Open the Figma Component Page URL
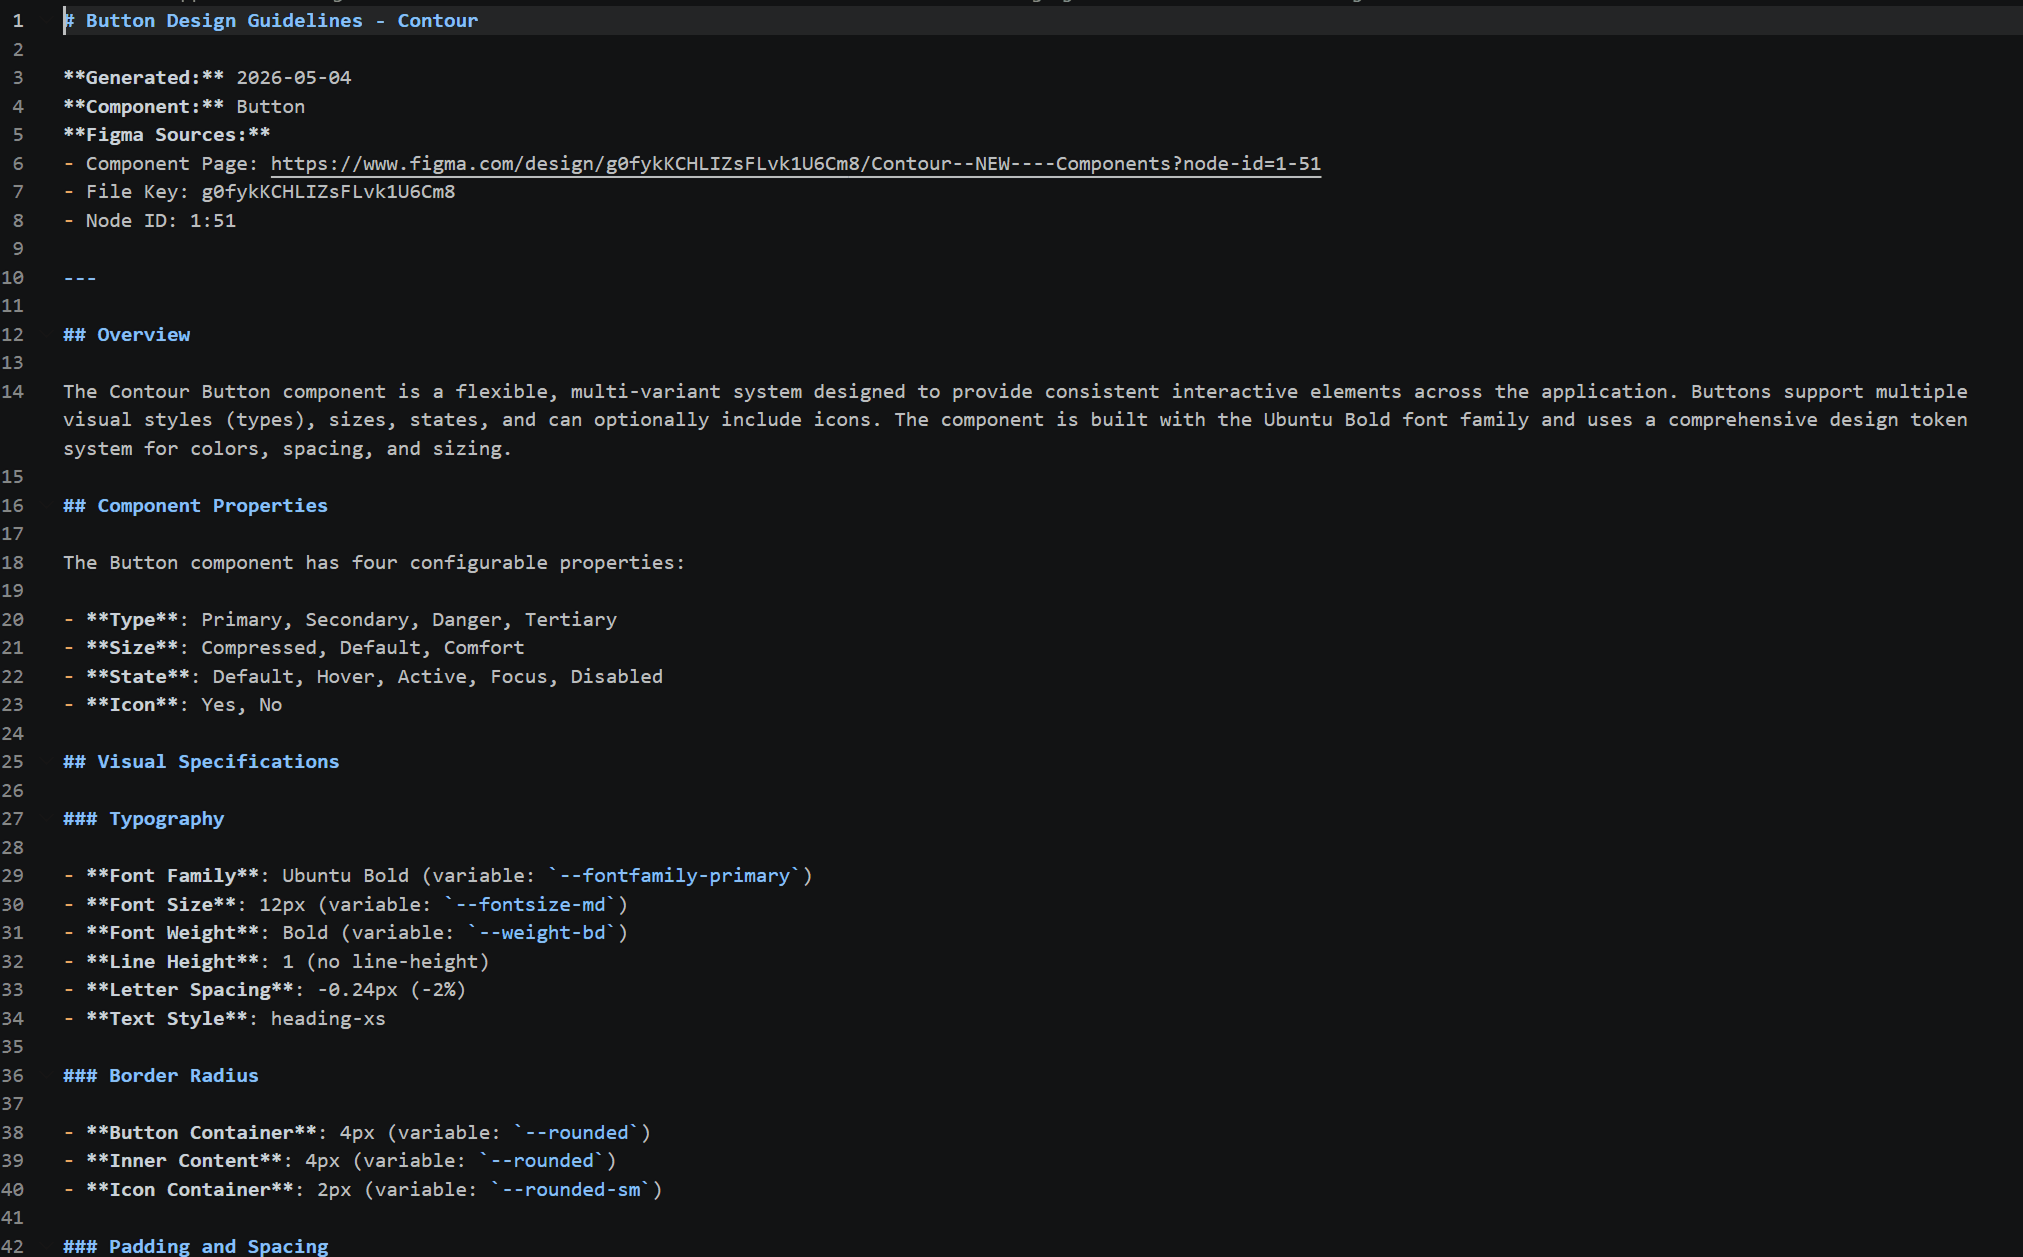The height and width of the screenshot is (1257, 2023). coord(795,164)
